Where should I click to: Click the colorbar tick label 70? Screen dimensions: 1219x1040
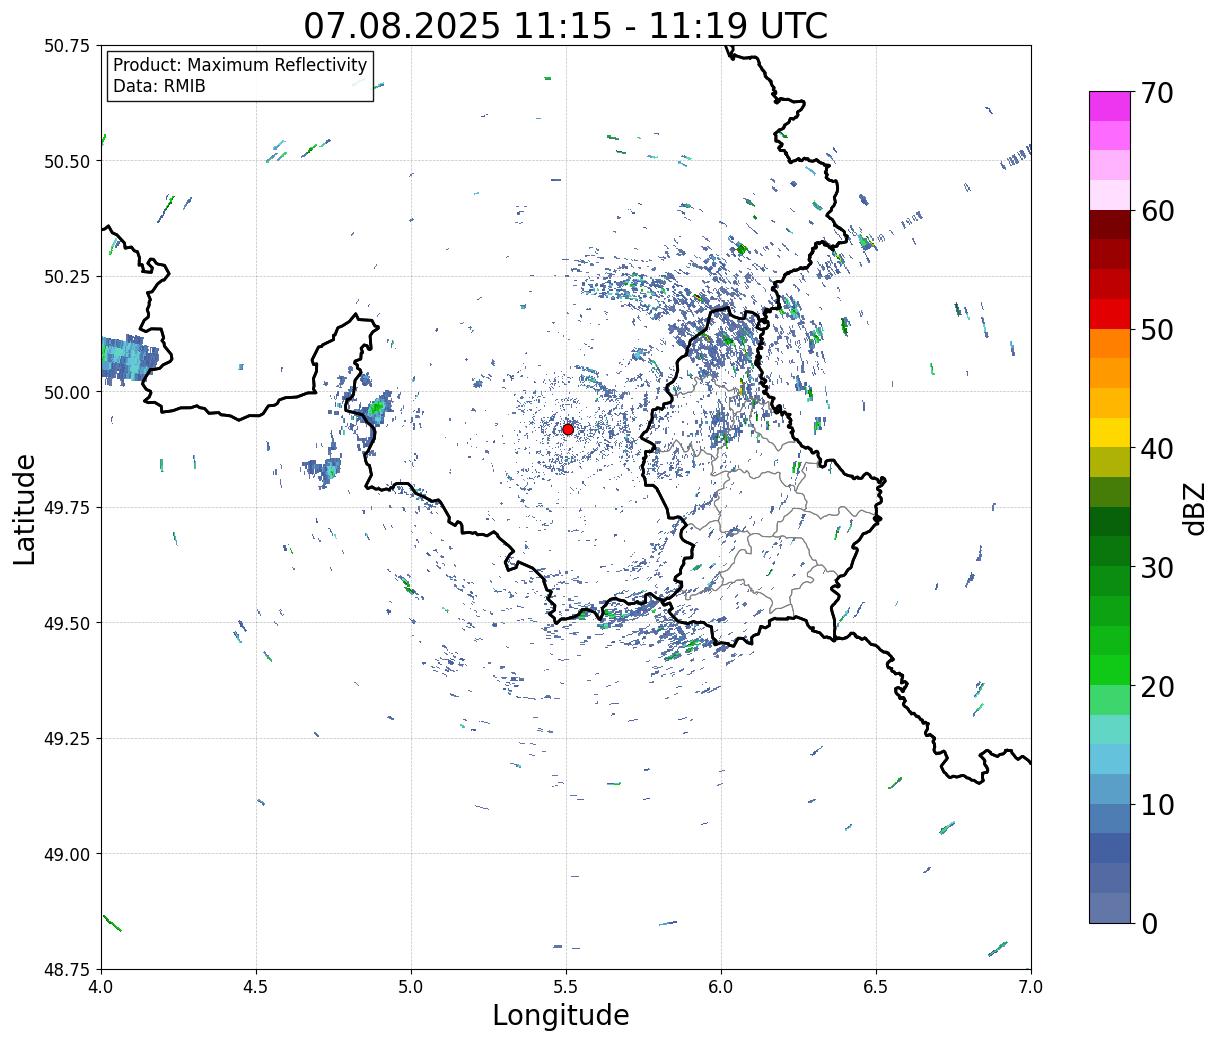[x=1156, y=93]
